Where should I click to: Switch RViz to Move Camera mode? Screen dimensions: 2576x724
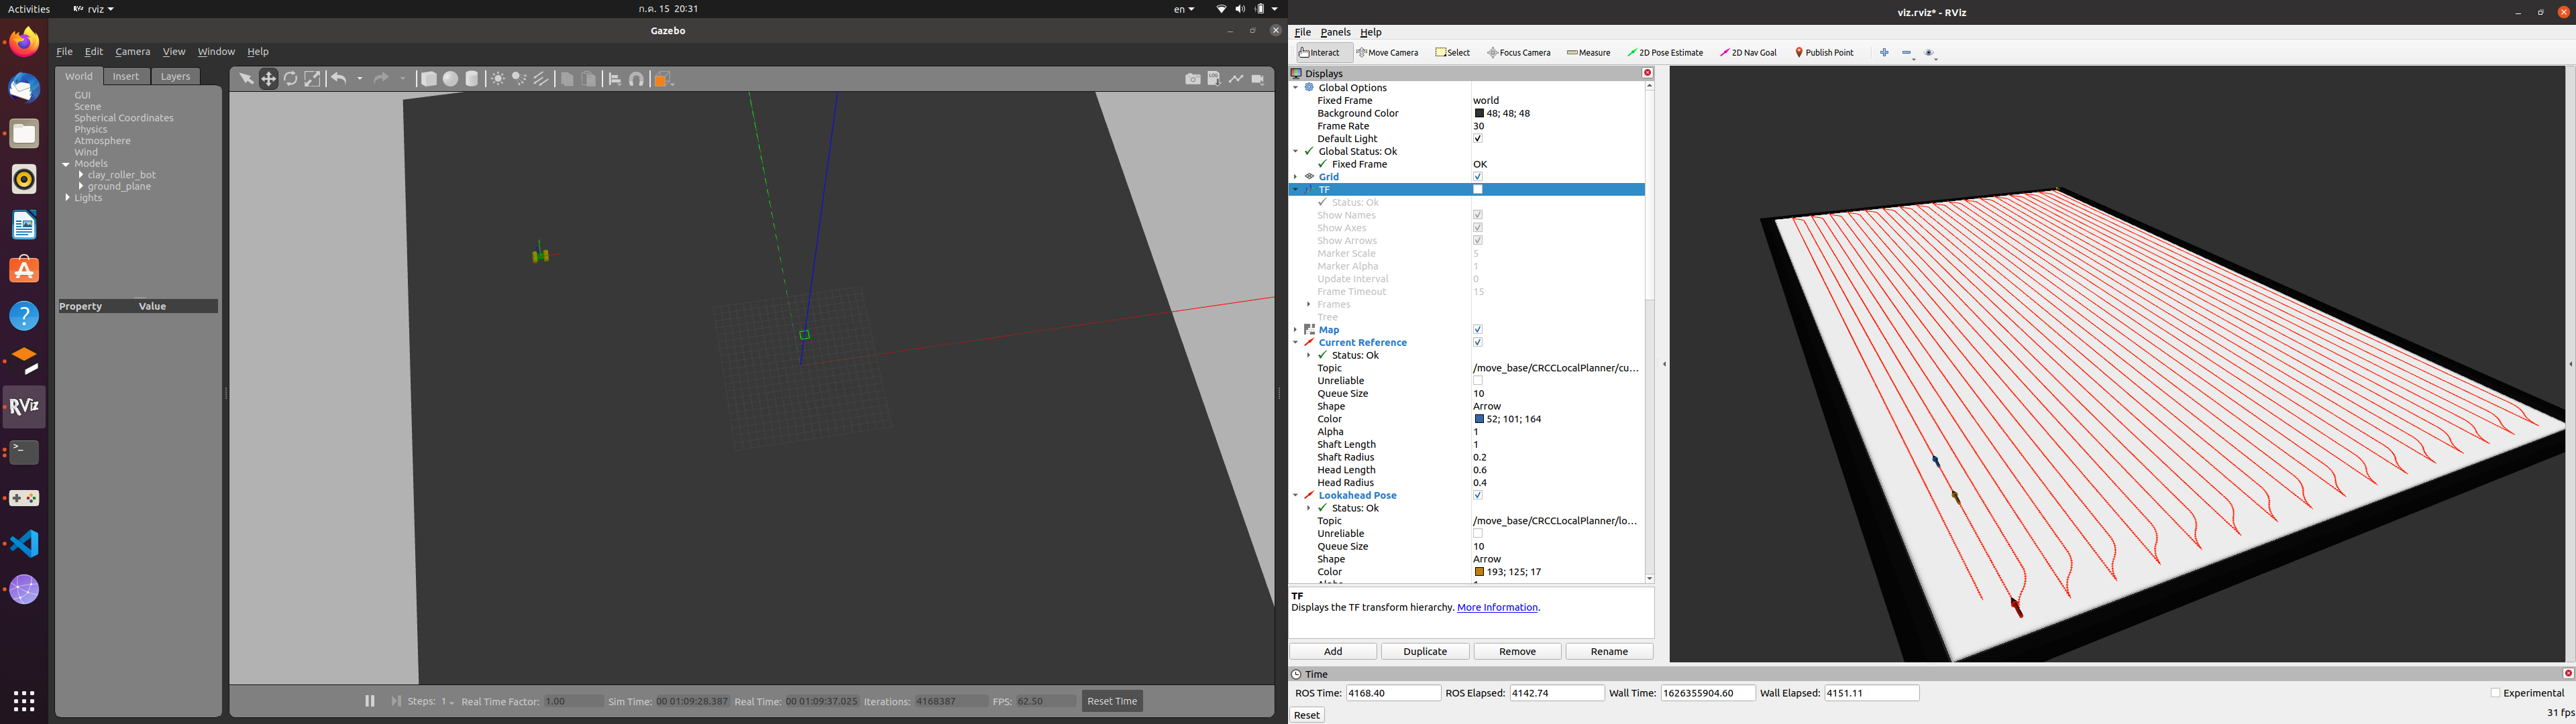pos(1388,52)
